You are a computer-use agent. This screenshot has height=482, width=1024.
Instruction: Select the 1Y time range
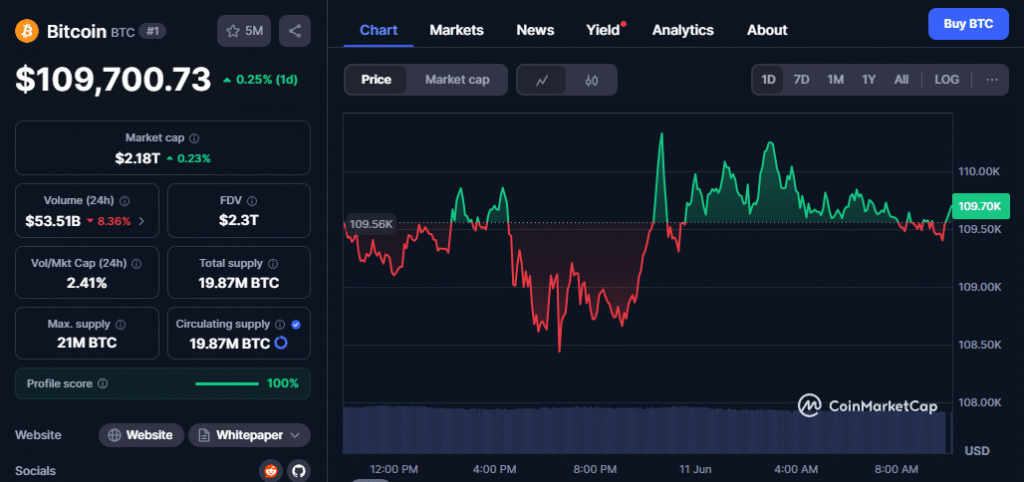tap(868, 80)
